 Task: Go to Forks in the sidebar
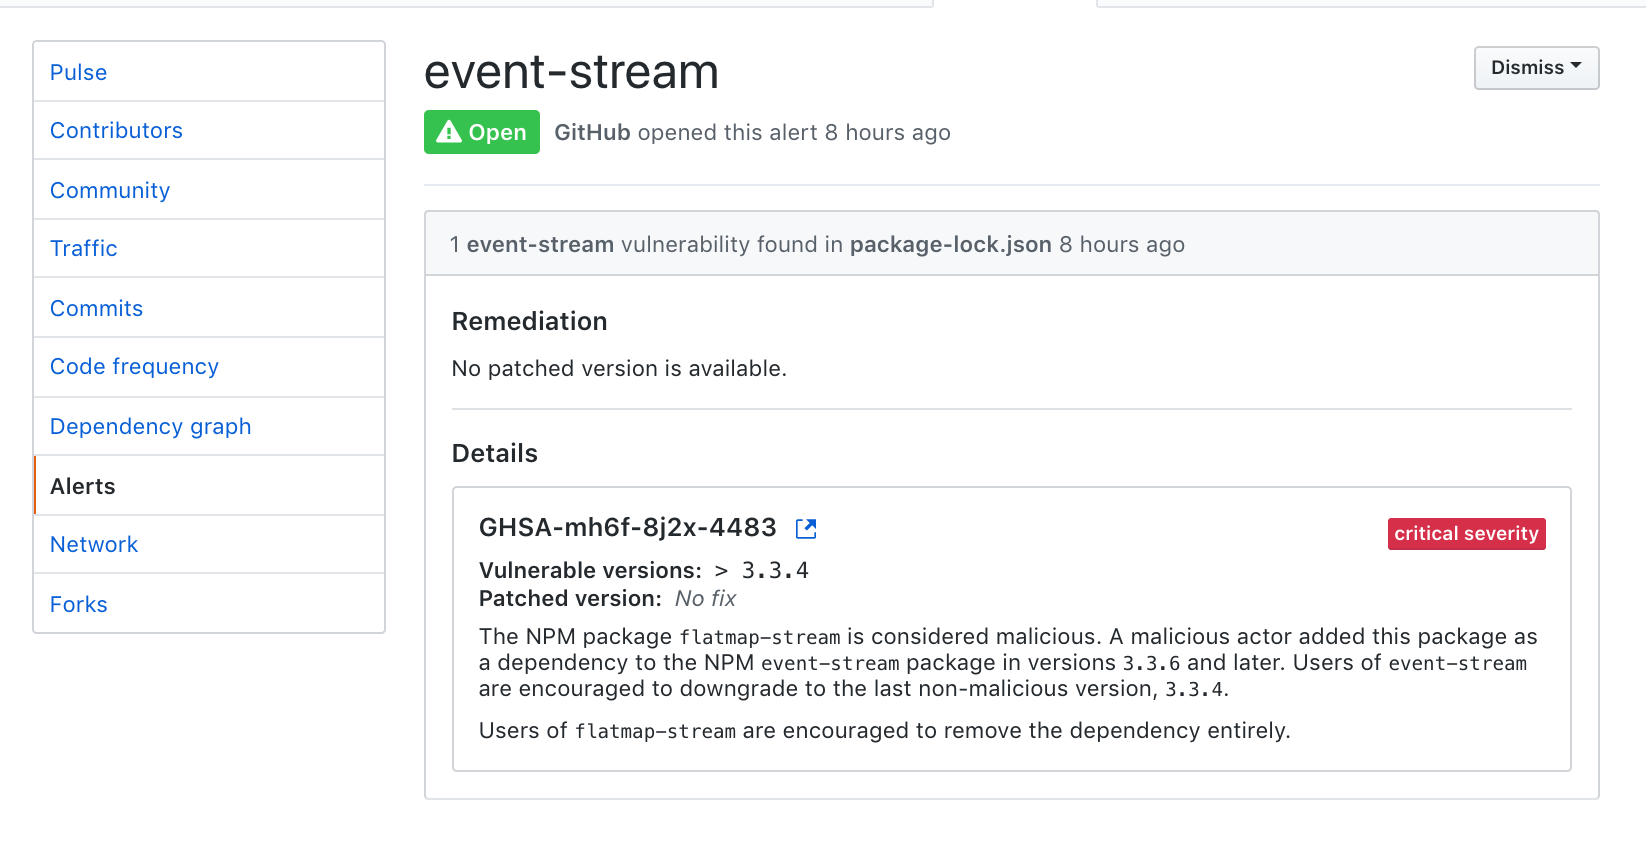[209, 604]
